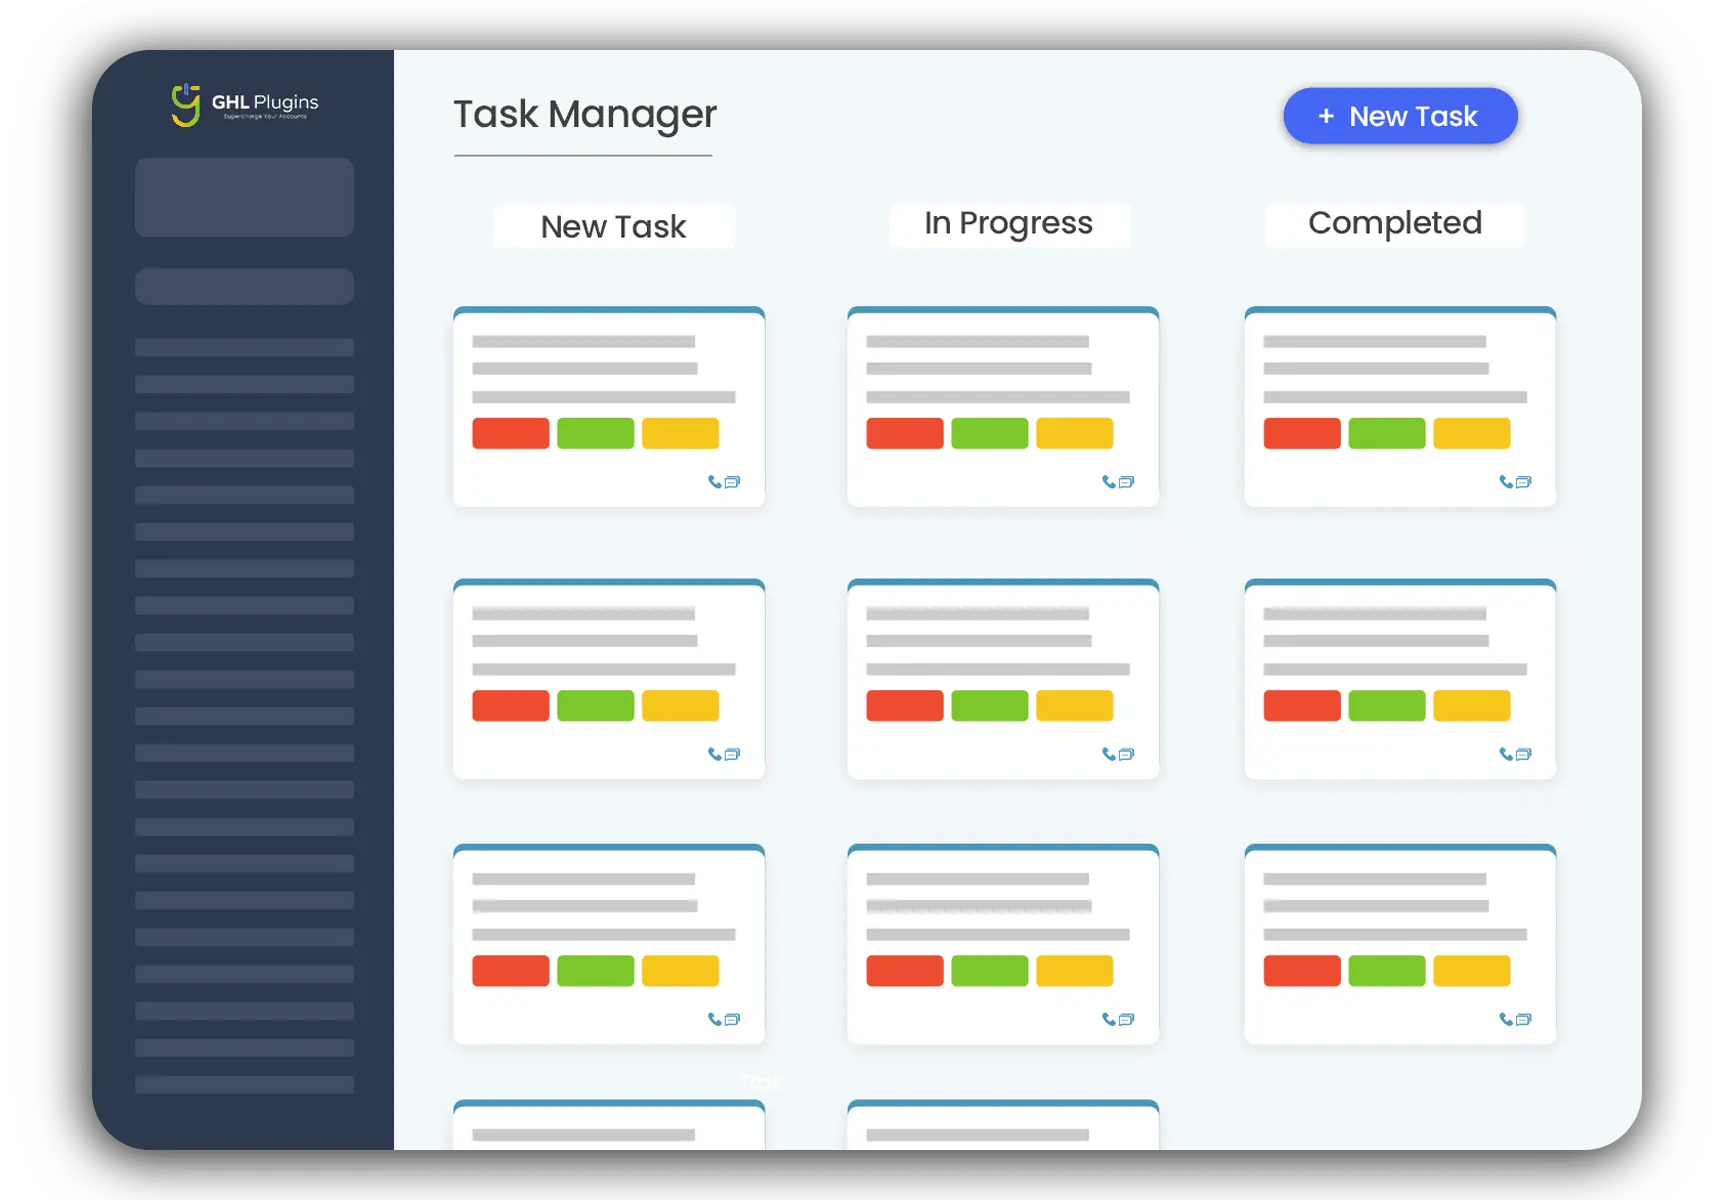Open chat icon on first Completed card
Screen dimensions: 1734x1200
1524,482
